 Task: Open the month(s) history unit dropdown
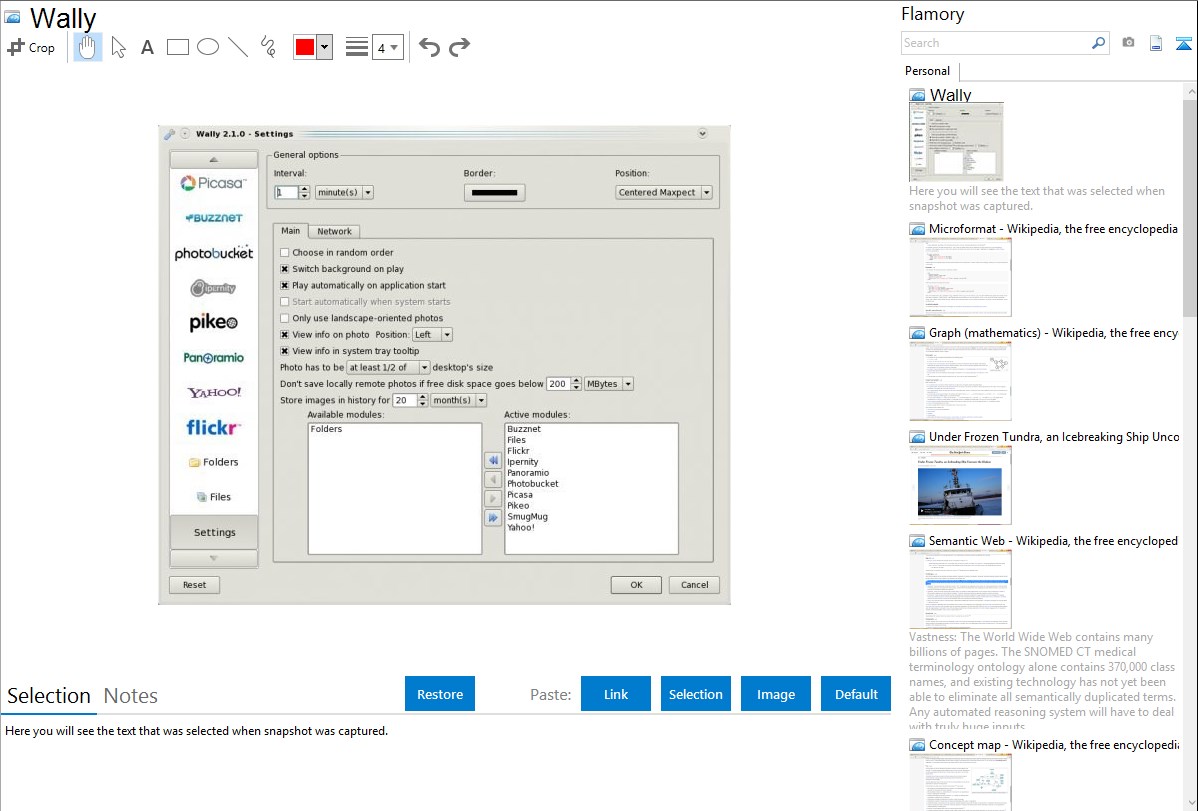coord(459,401)
